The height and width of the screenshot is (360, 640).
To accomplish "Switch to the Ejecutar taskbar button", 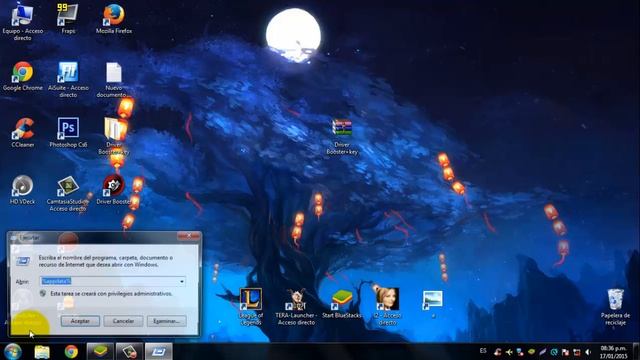I will coord(158,351).
